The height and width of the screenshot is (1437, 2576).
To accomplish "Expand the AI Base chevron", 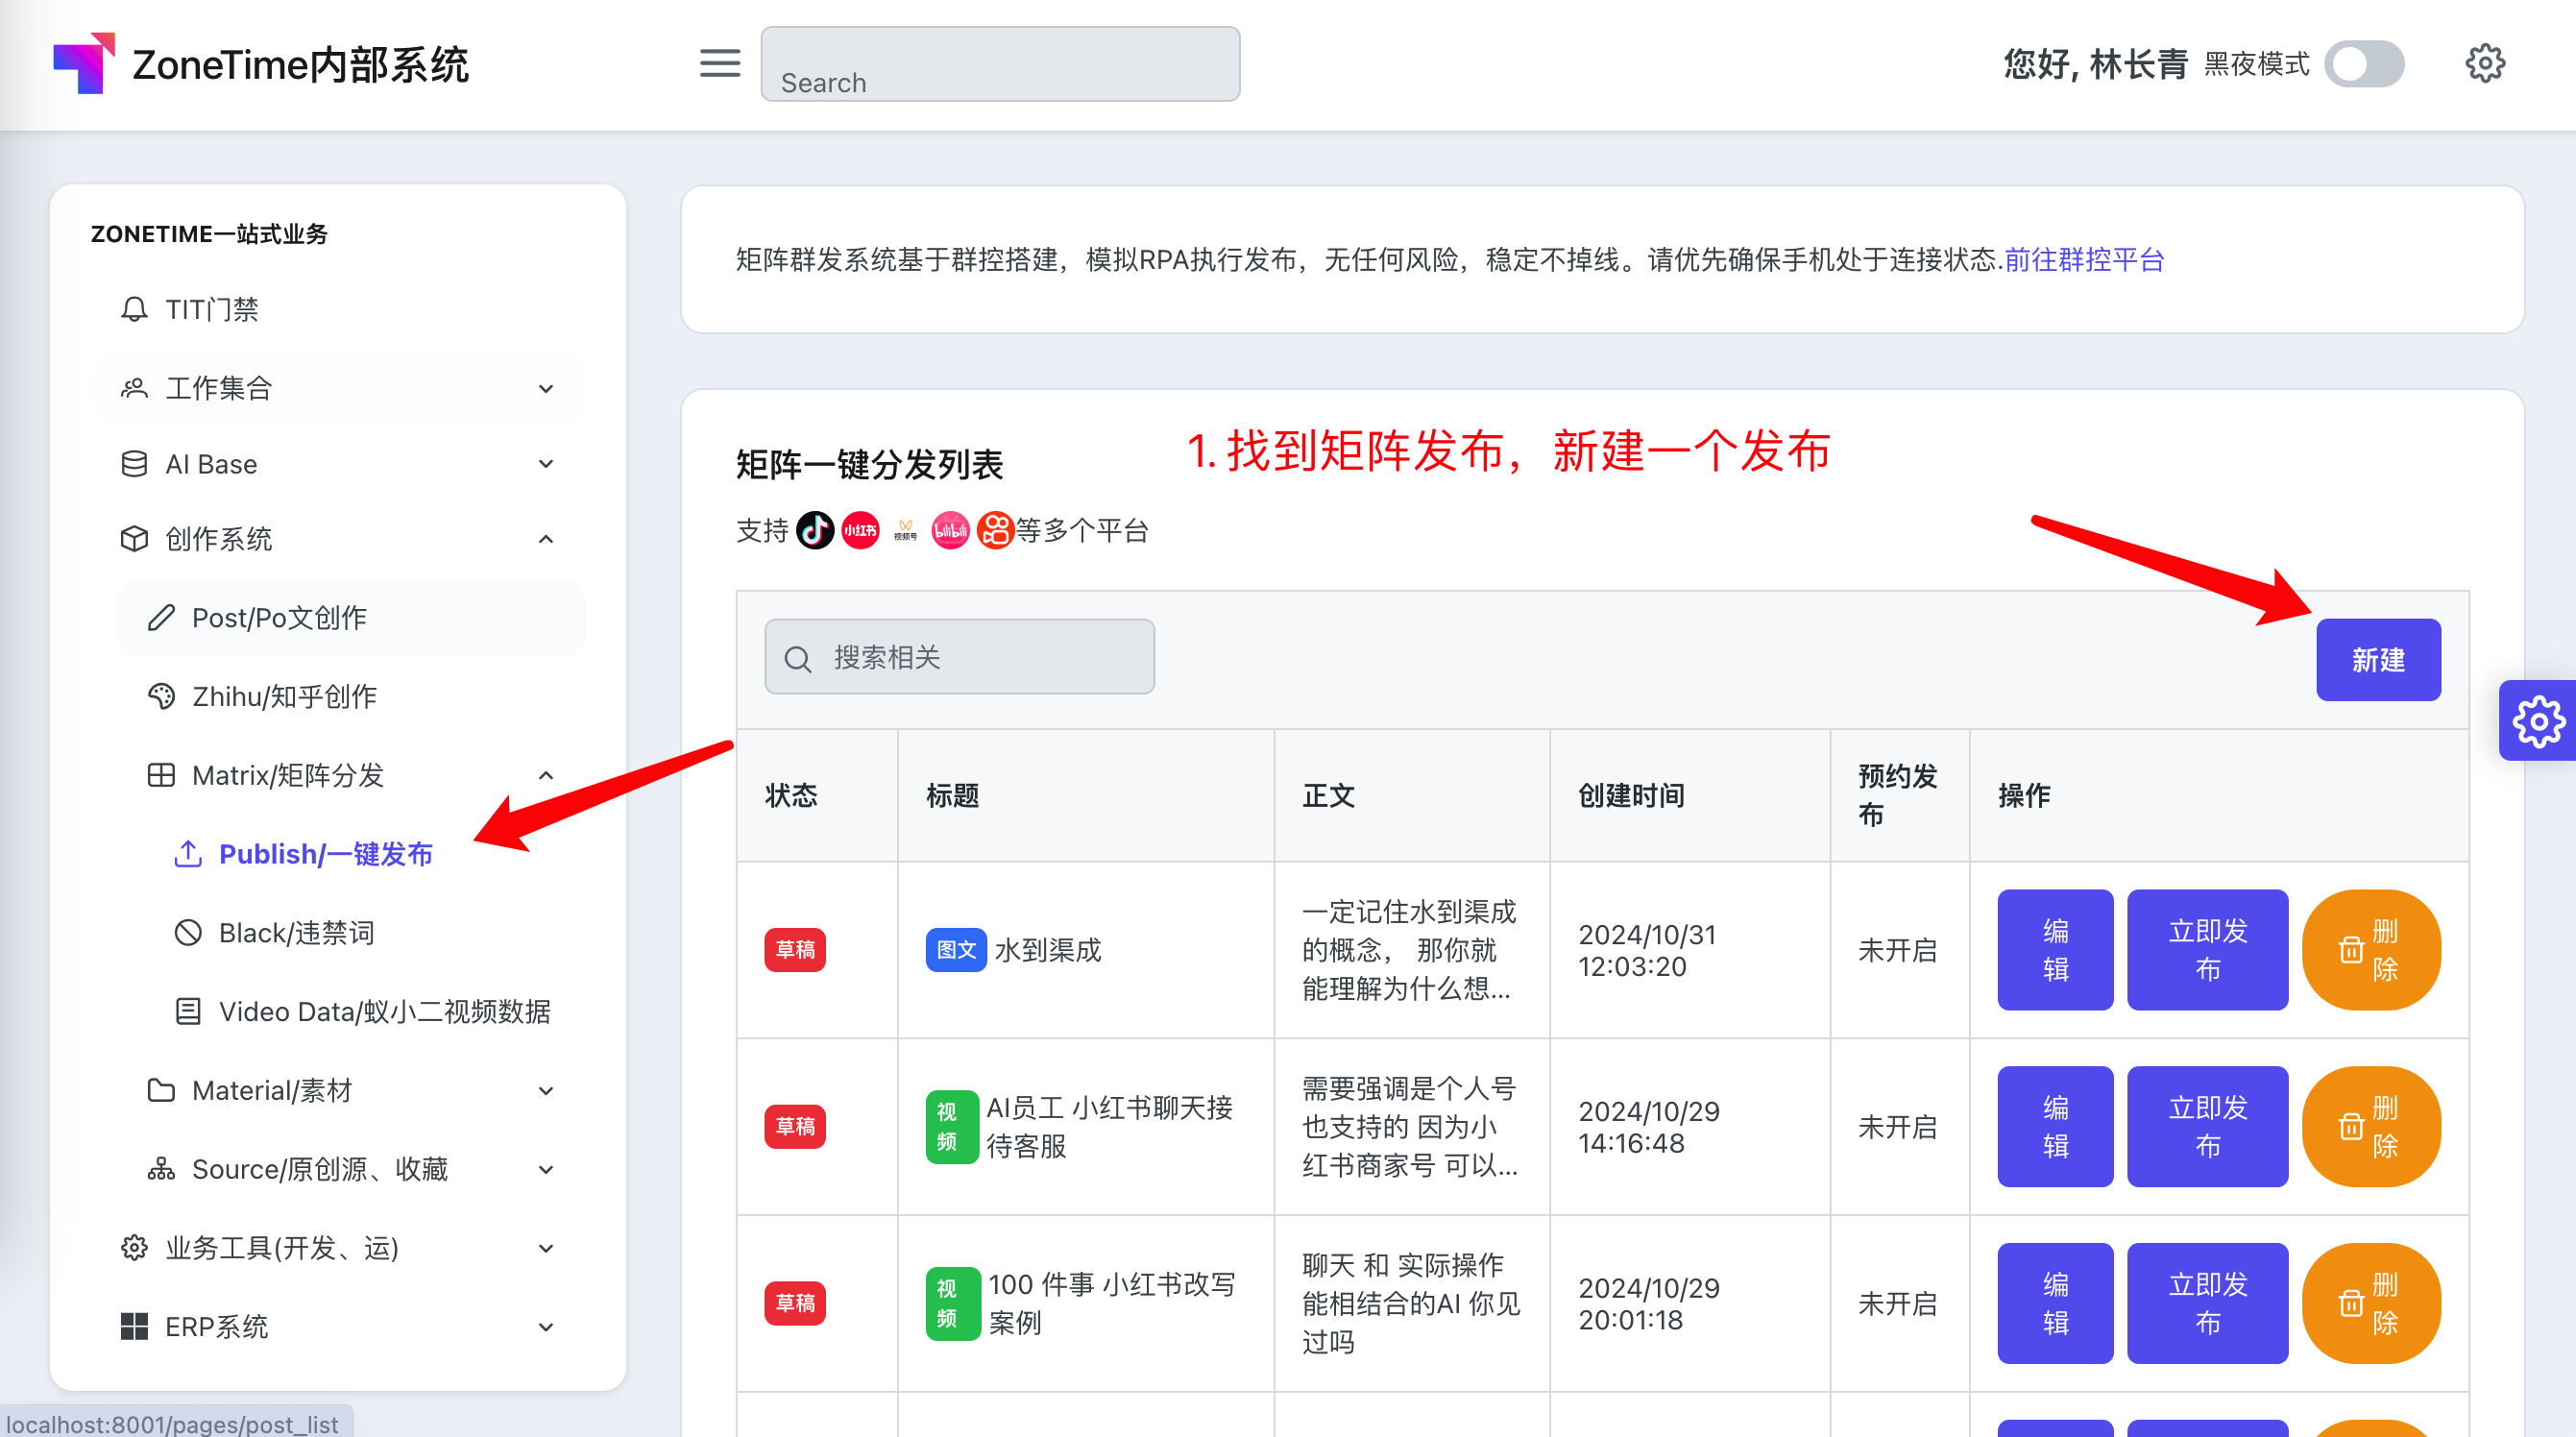I will pyautogui.click(x=546, y=464).
